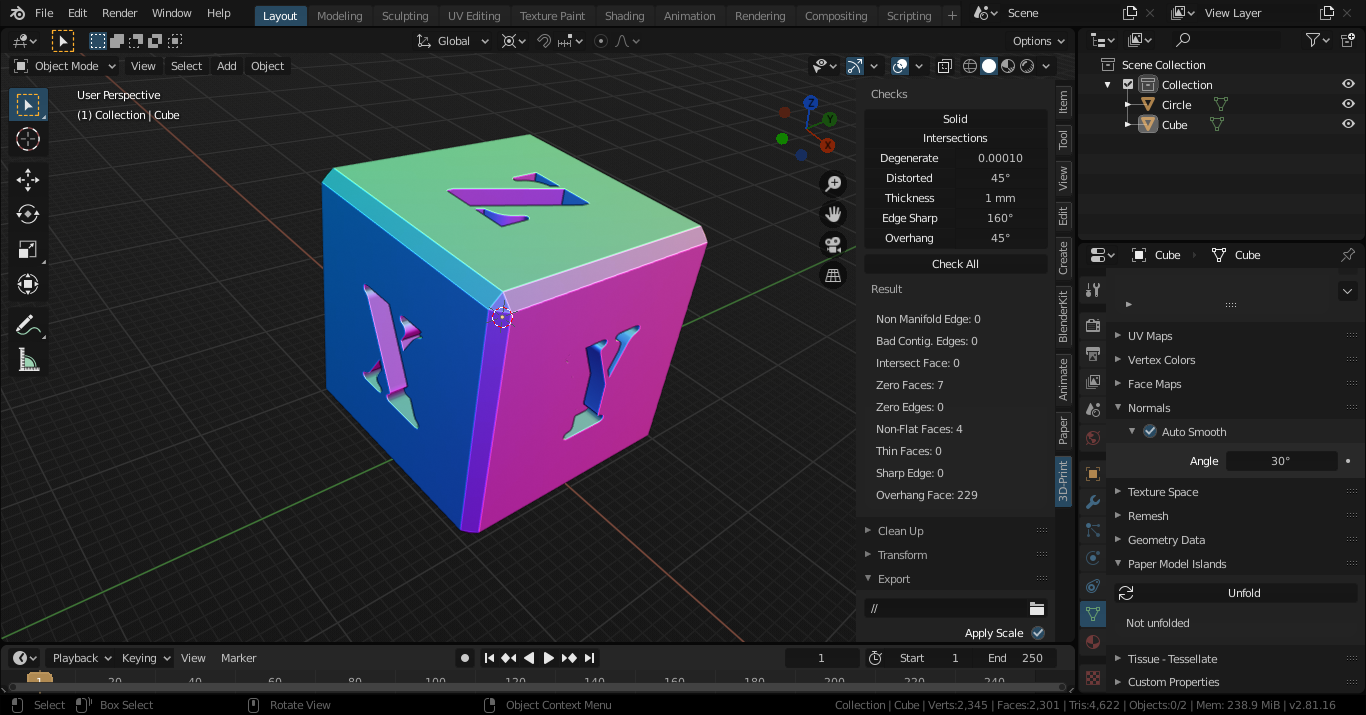Activate the Annotate pencil tool

coord(28,325)
